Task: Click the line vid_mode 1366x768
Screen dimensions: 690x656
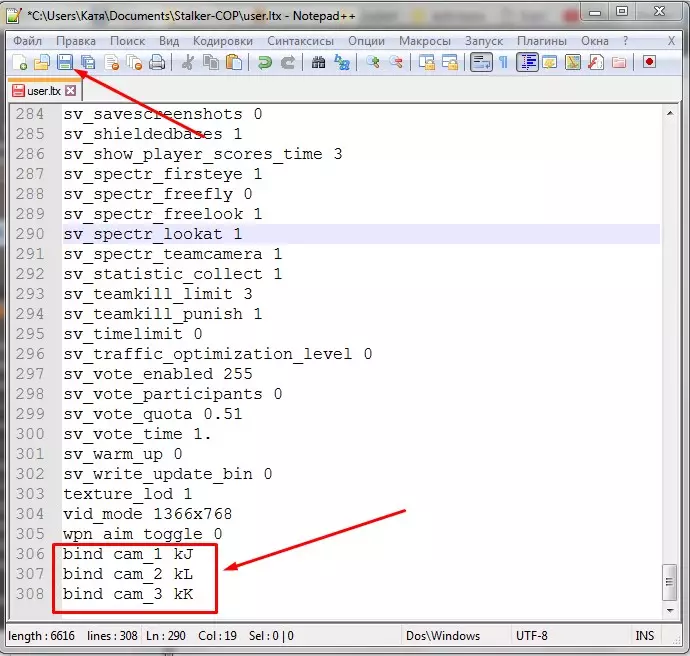Action: (147, 514)
